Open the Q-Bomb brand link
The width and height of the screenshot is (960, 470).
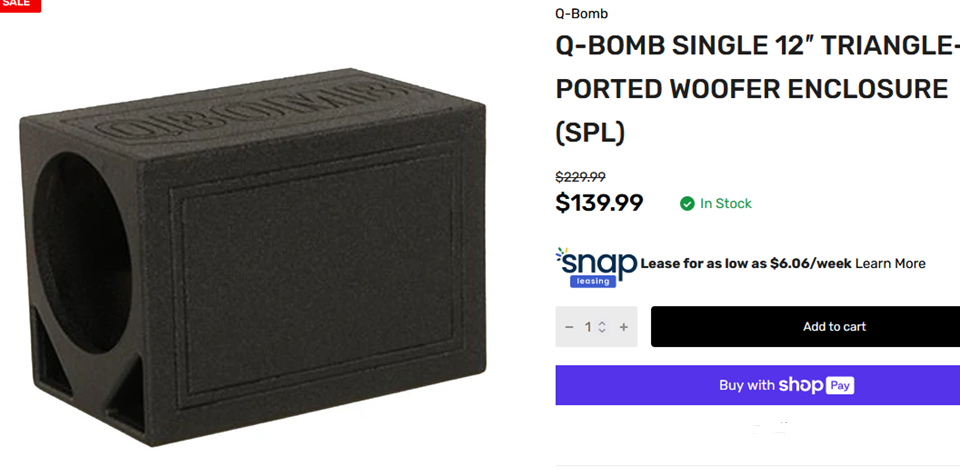coord(581,14)
